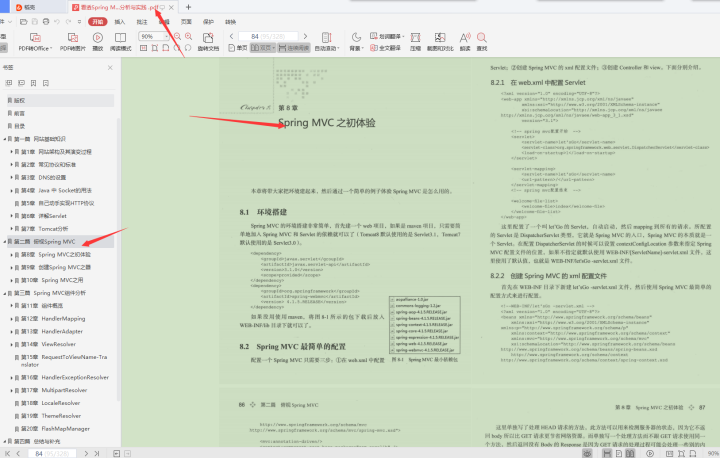Open the 截图和对比 screenshot compare tool

pos(440,41)
